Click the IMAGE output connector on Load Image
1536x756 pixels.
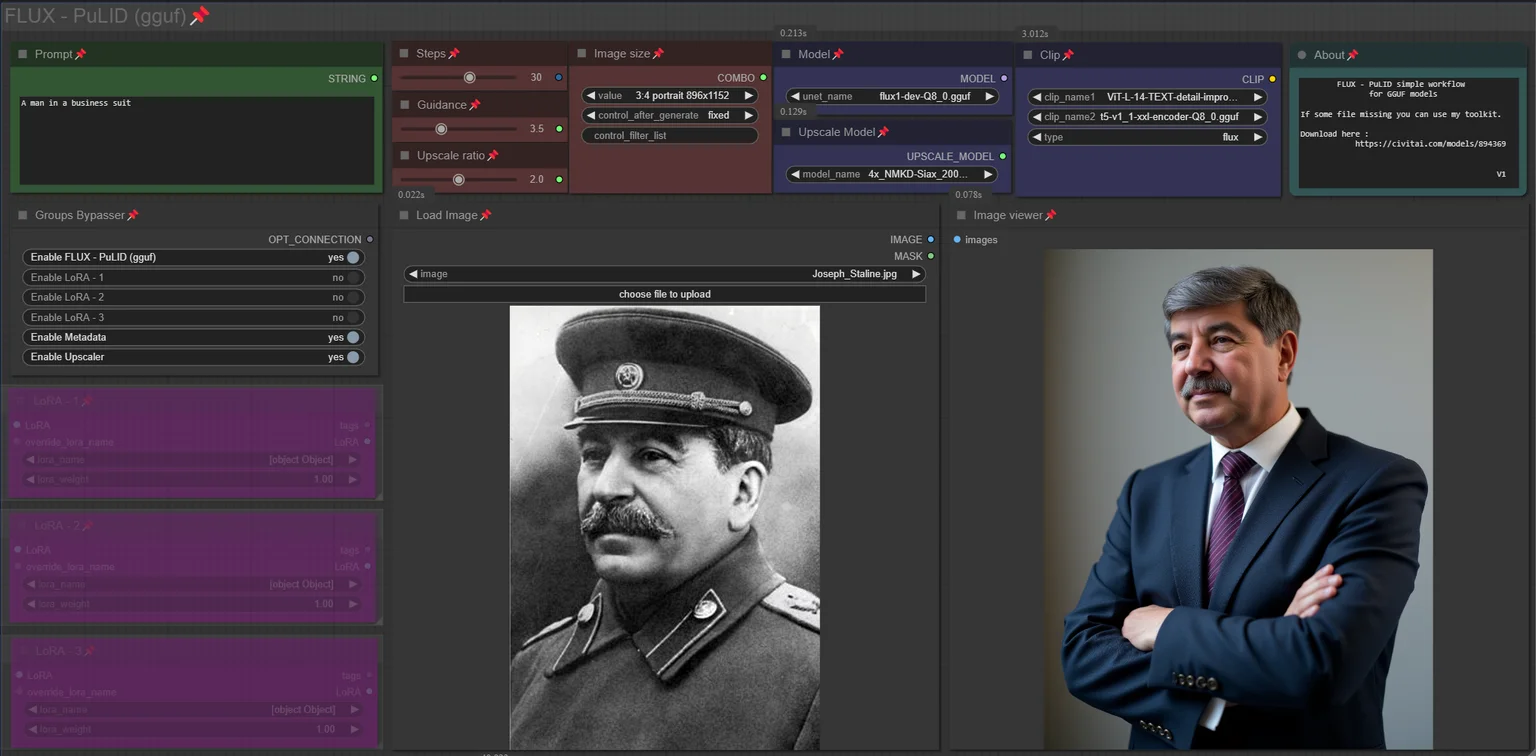tap(931, 239)
